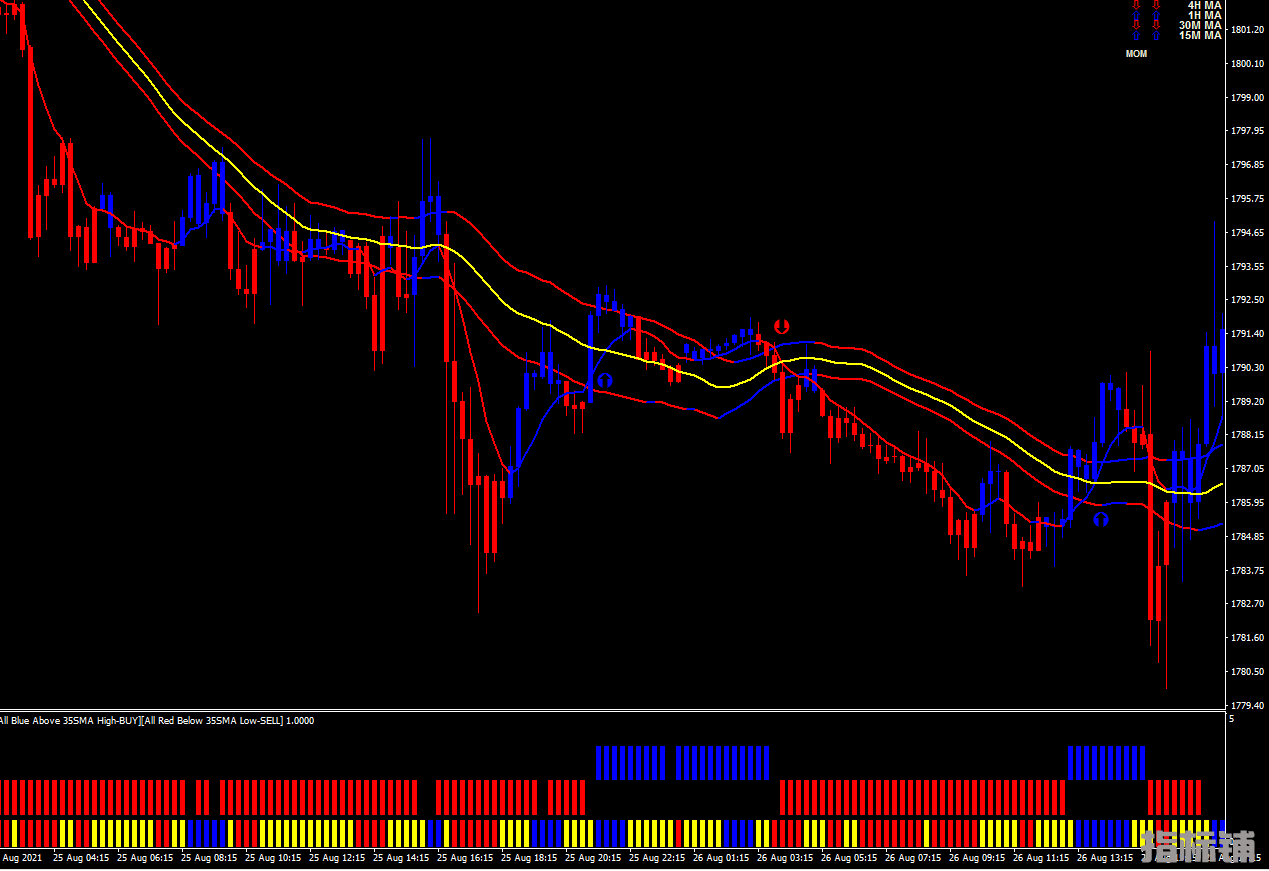
Task: Select the blue buy signal near 25 Aug 20:15
Action: [604, 380]
